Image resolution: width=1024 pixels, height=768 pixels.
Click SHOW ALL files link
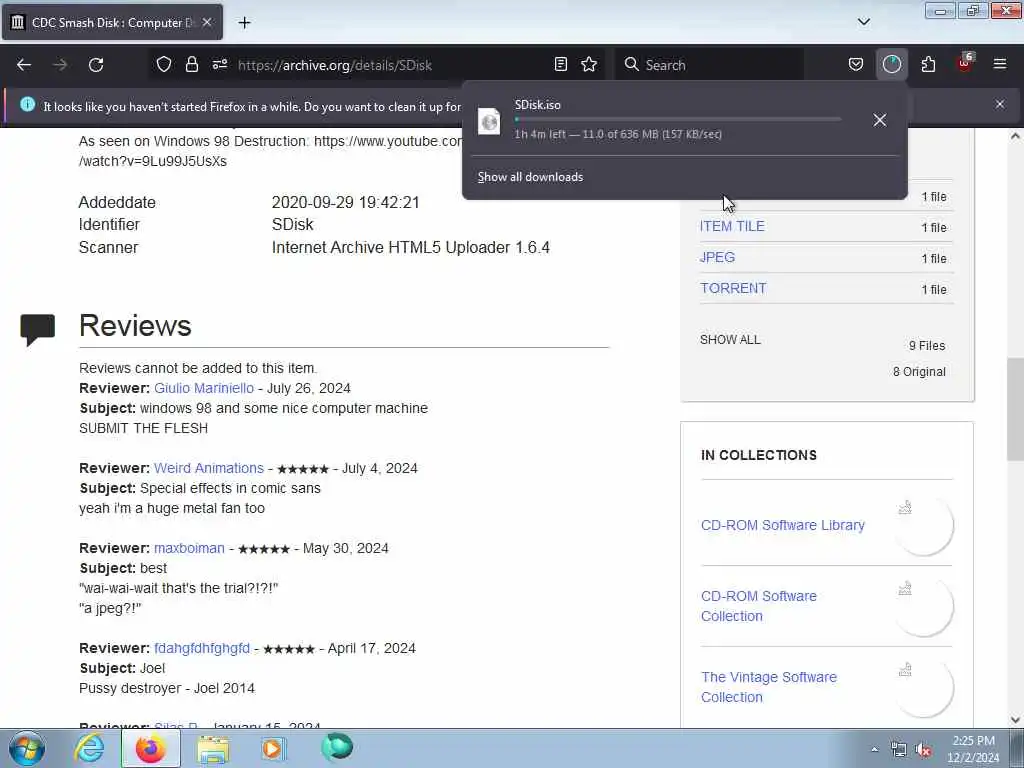(730, 340)
